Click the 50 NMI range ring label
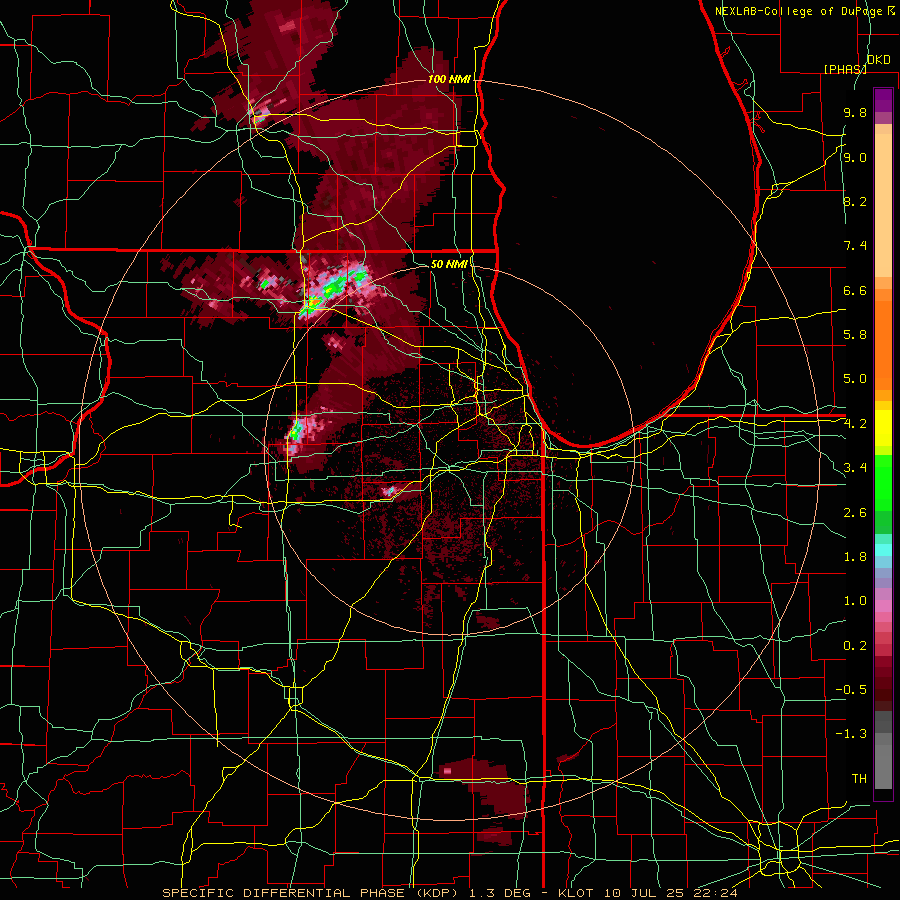The width and height of the screenshot is (900, 900). click(x=449, y=264)
